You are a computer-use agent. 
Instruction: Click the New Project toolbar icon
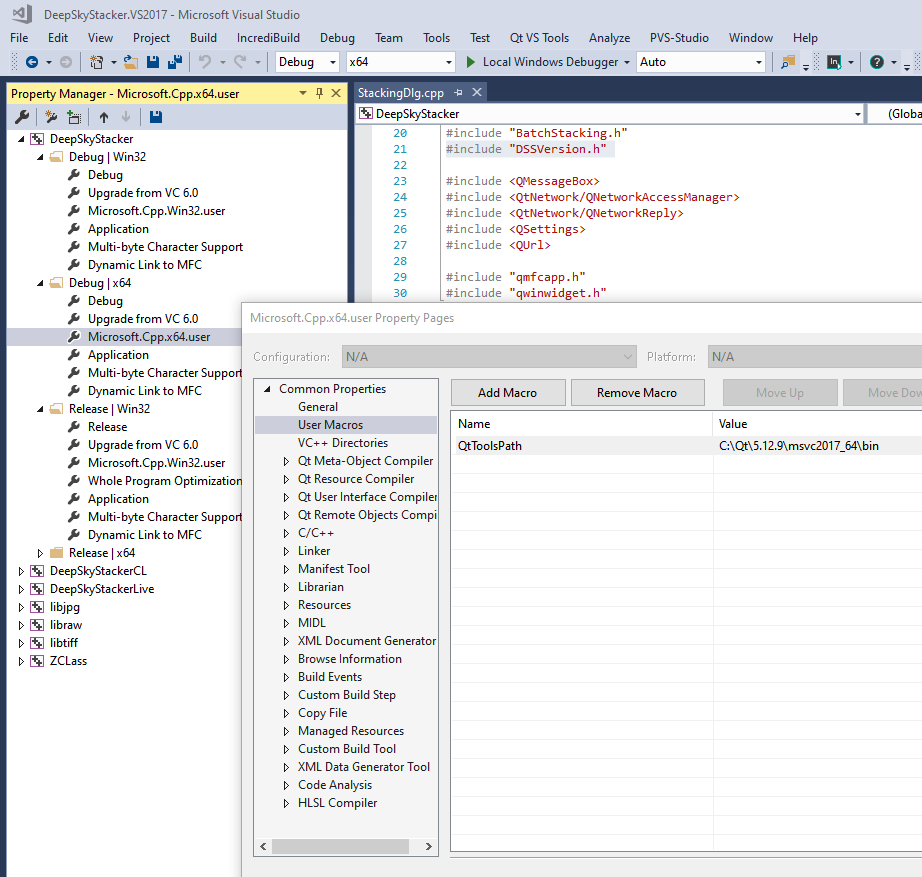(x=96, y=62)
